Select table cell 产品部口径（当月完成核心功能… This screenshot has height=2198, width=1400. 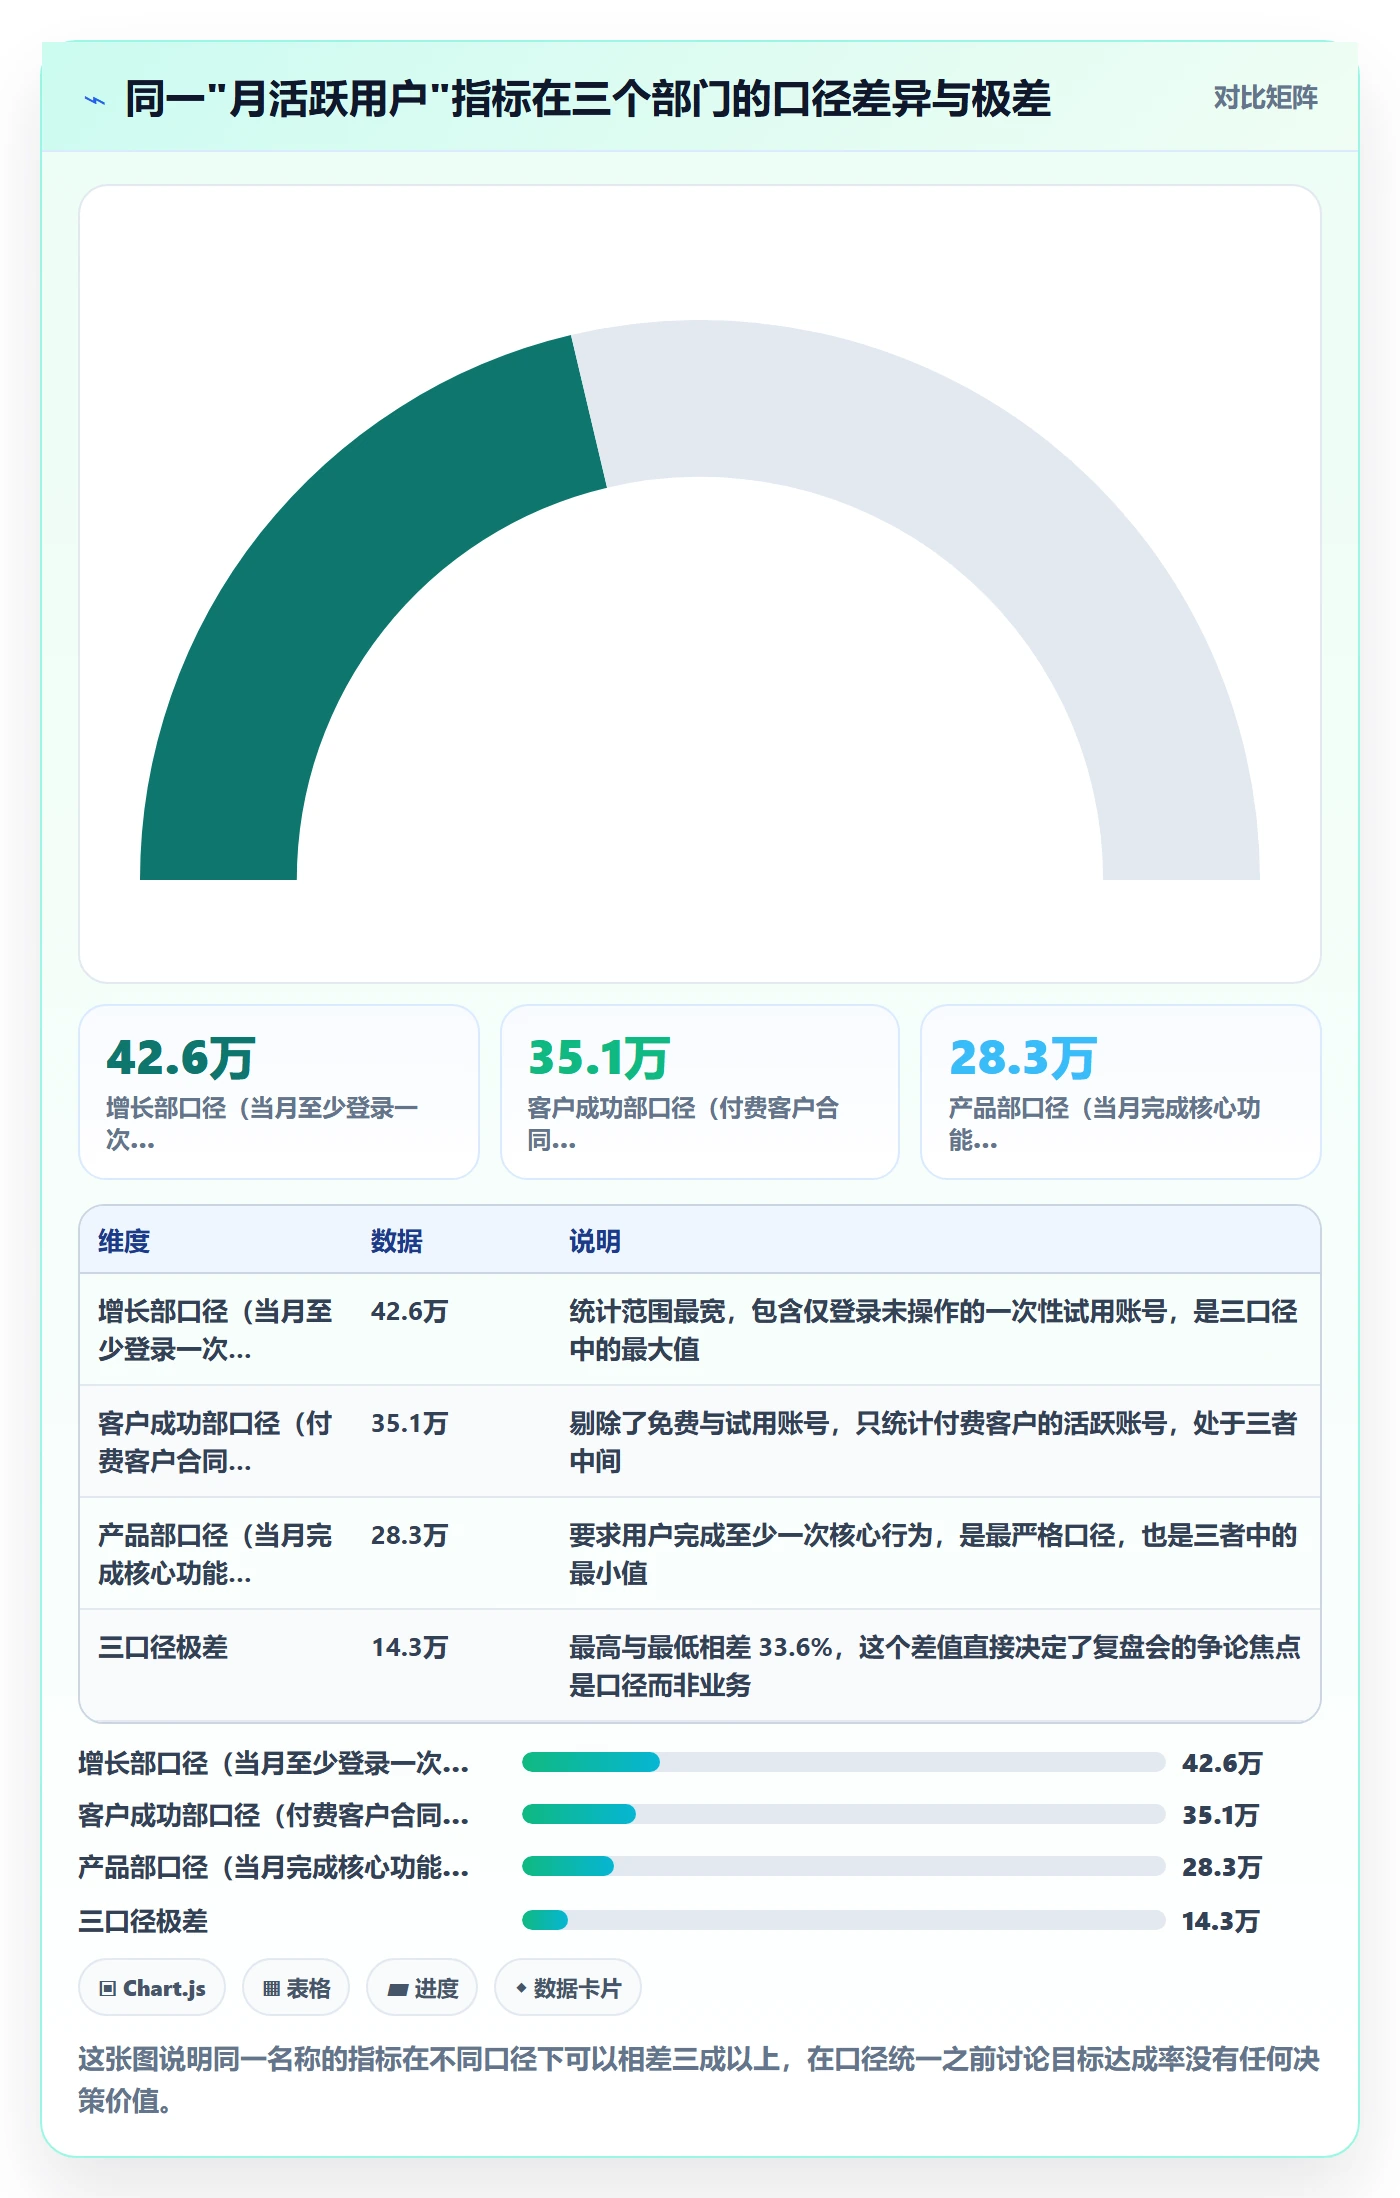(x=215, y=1554)
